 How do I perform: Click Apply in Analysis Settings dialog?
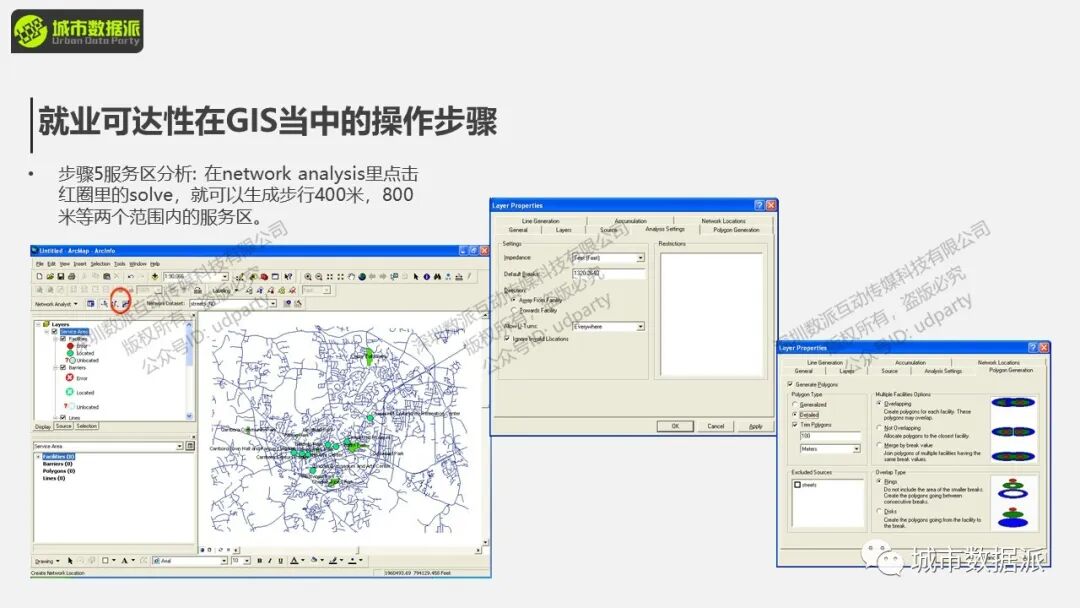coord(755,426)
